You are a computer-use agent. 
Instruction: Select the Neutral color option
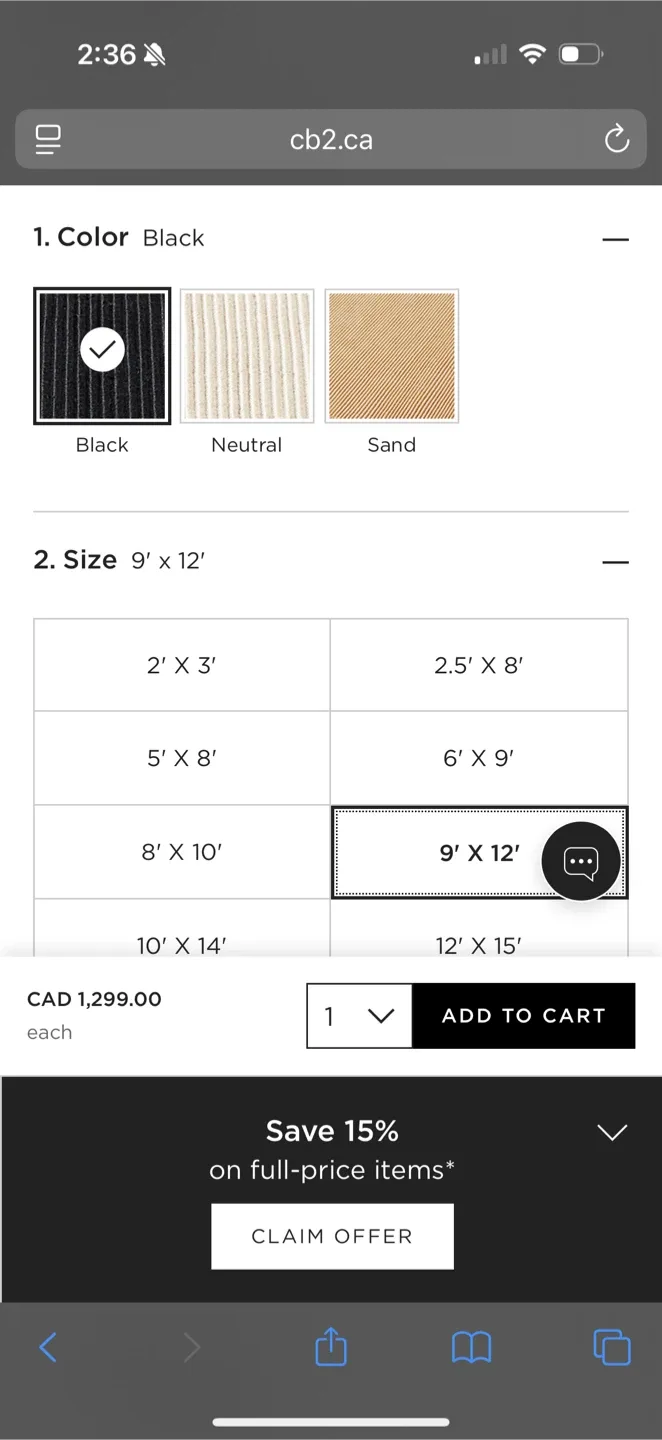pyautogui.click(x=246, y=355)
